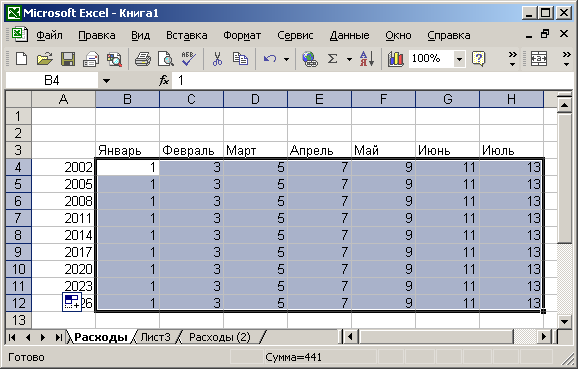Save the workbook with the floppy disk icon

[x=68, y=59]
